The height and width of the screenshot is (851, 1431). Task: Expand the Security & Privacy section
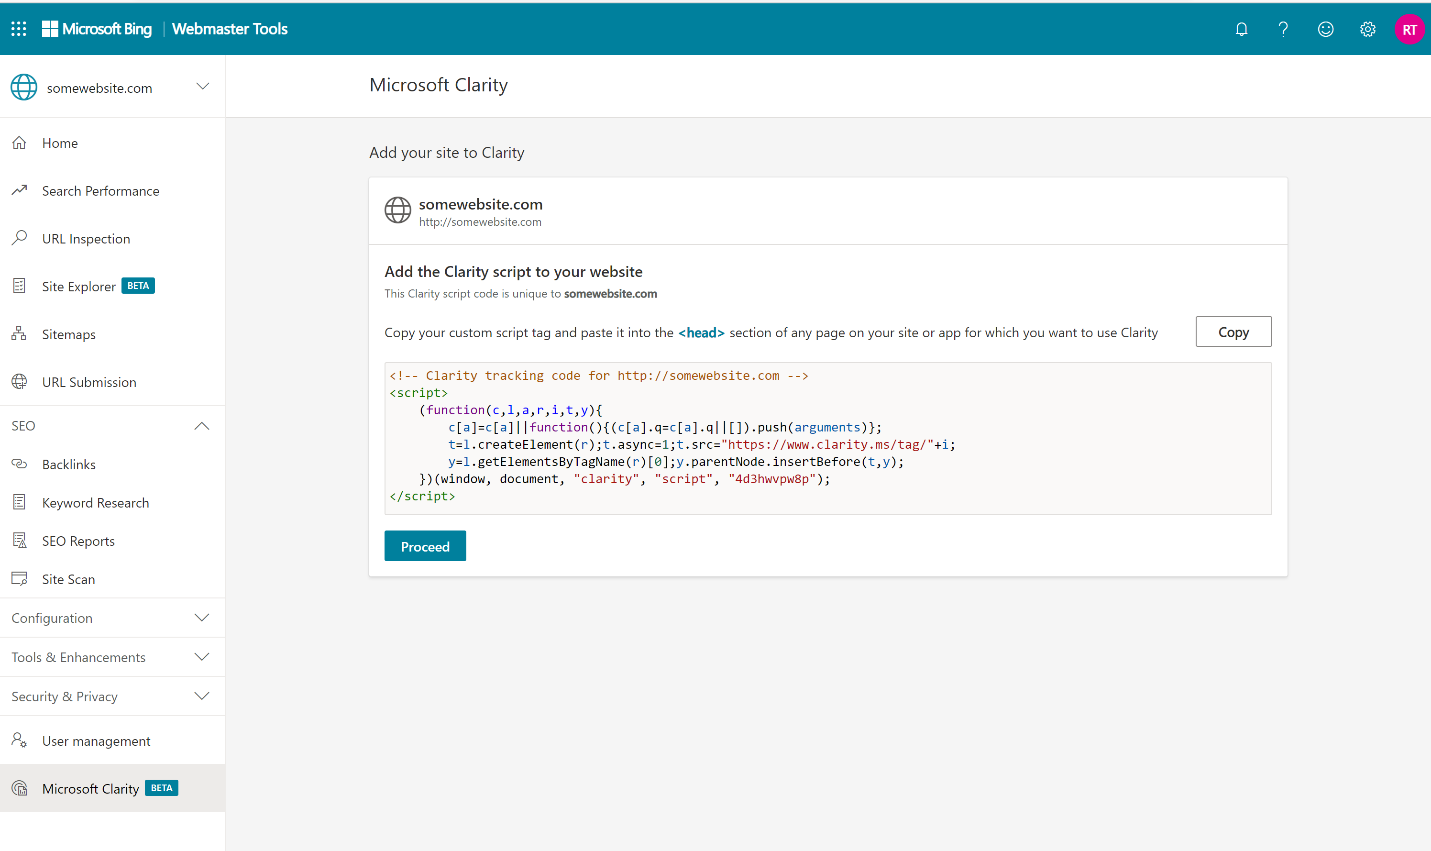click(112, 696)
